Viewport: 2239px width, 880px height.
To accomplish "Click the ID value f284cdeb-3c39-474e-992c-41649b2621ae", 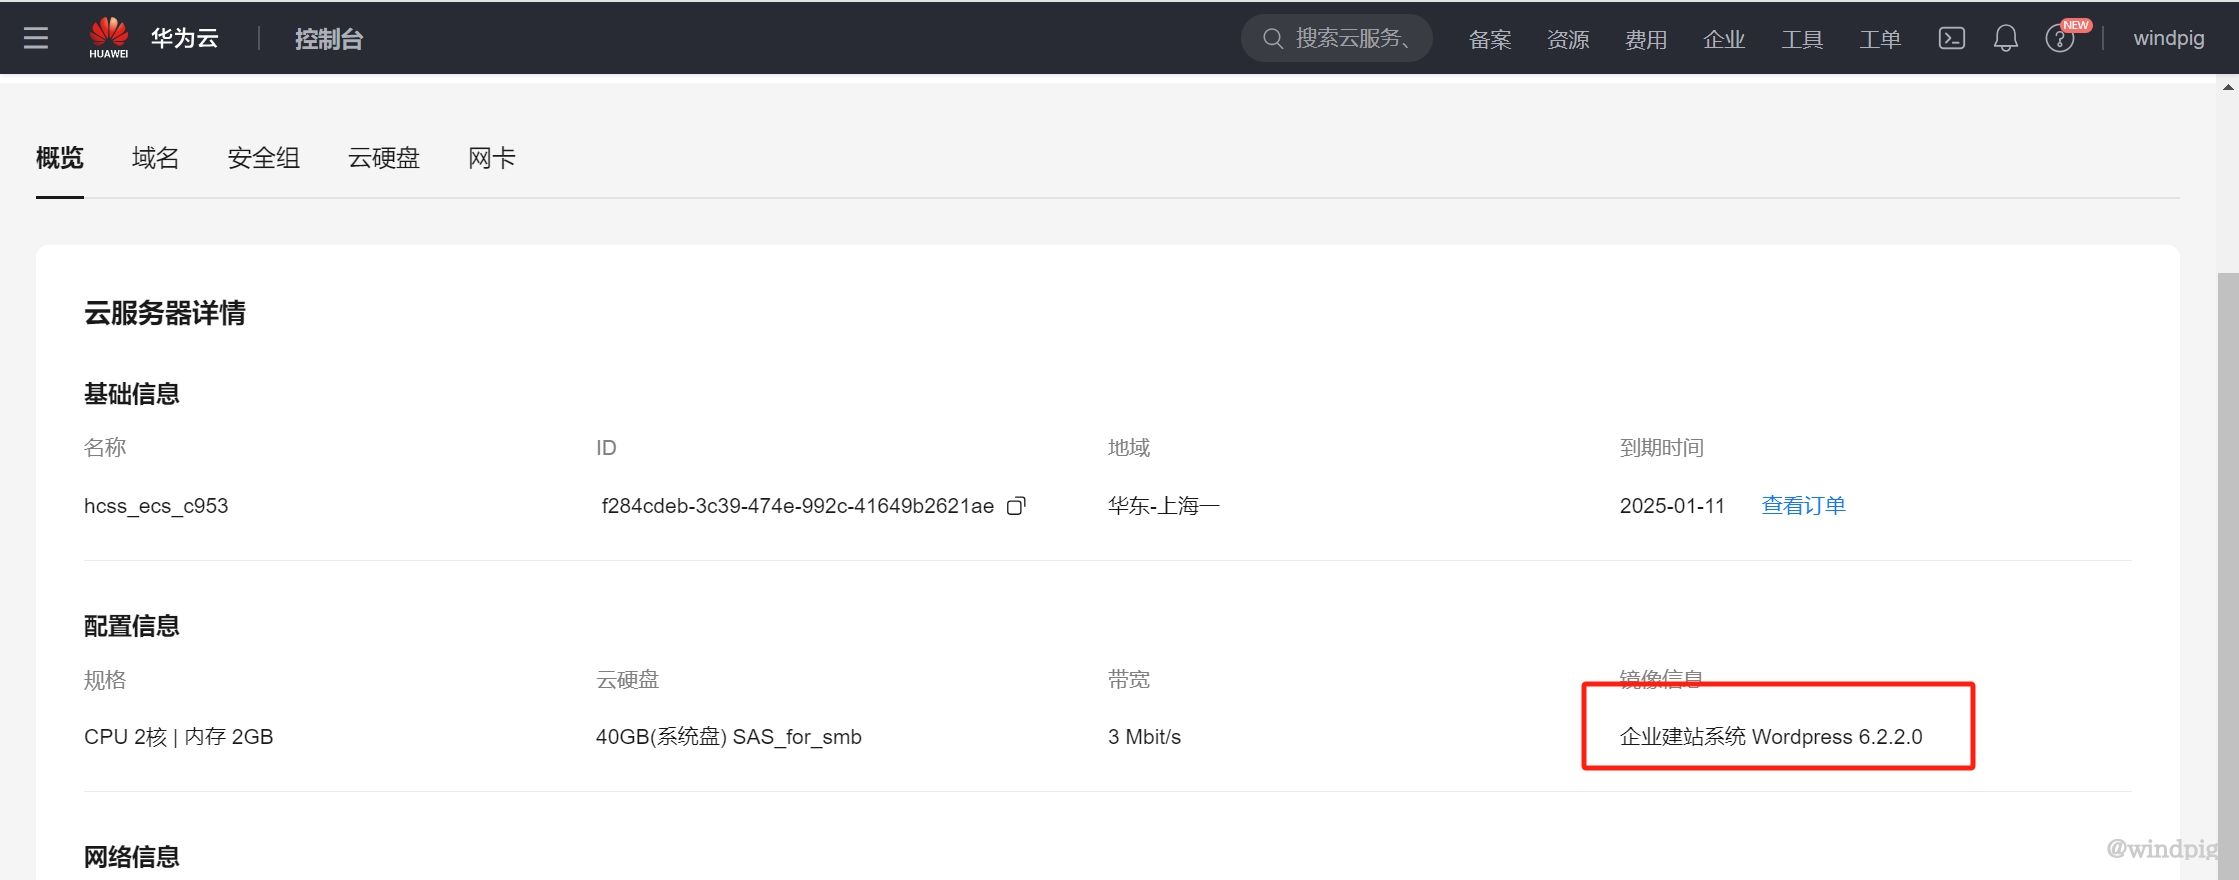I will tap(797, 506).
